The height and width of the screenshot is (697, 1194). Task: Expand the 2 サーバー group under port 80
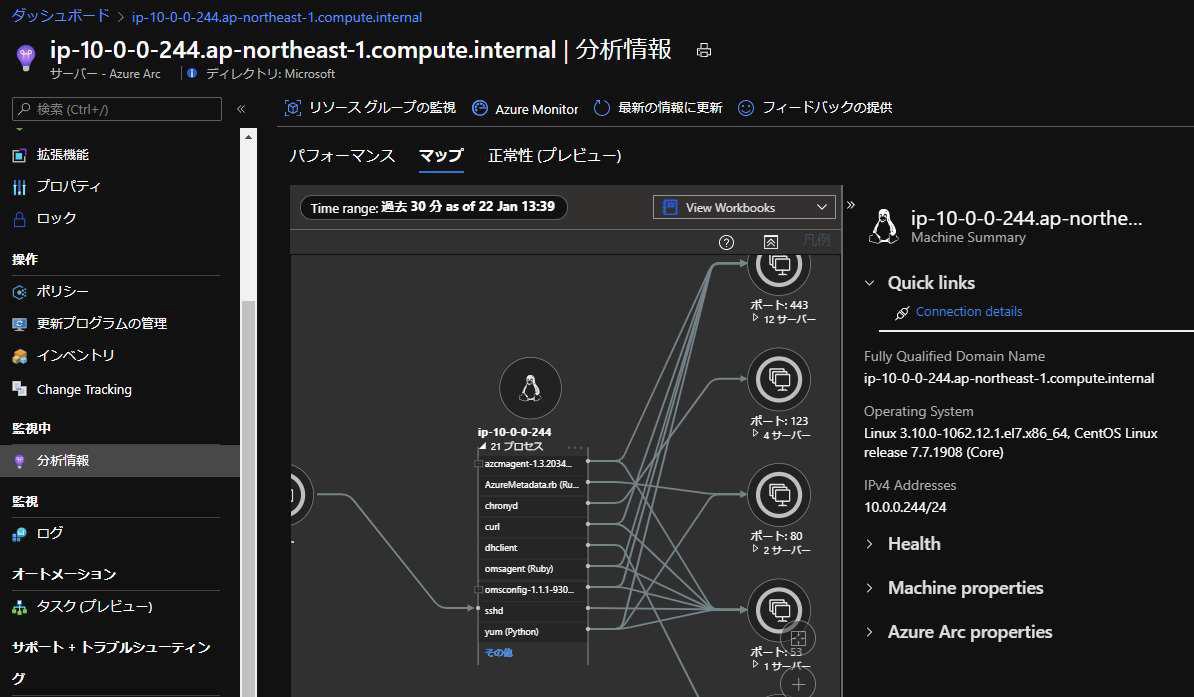[x=755, y=549]
